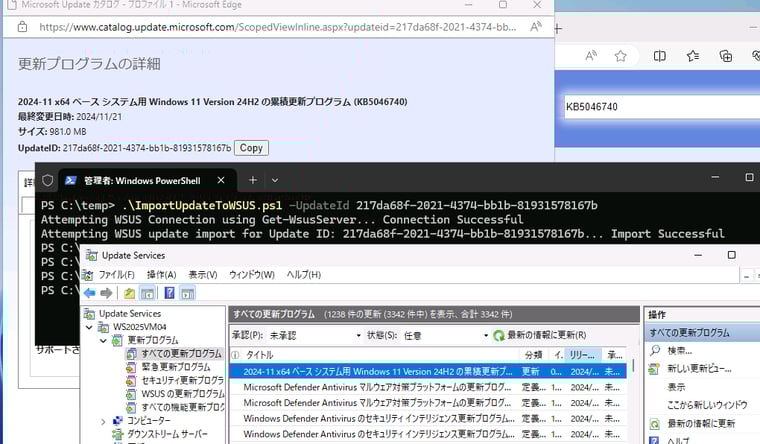Open the 操作(A) menu
Viewport: 760px width, 444px height.
click(161, 275)
